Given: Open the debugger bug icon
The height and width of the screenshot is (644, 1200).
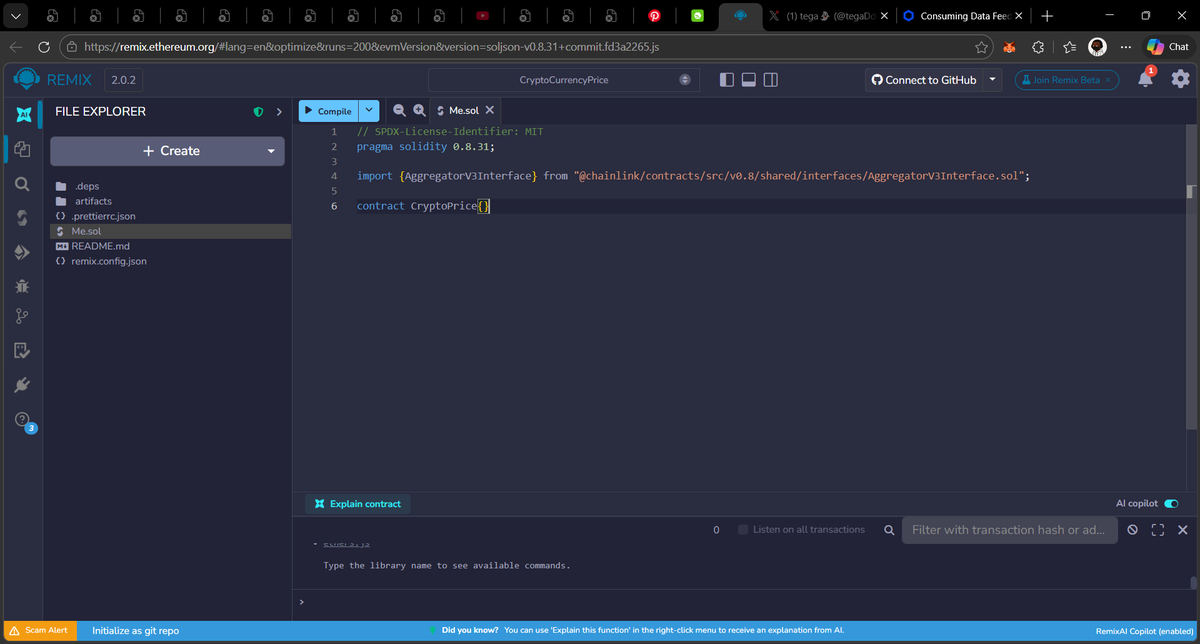Looking at the screenshot, I should point(22,286).
